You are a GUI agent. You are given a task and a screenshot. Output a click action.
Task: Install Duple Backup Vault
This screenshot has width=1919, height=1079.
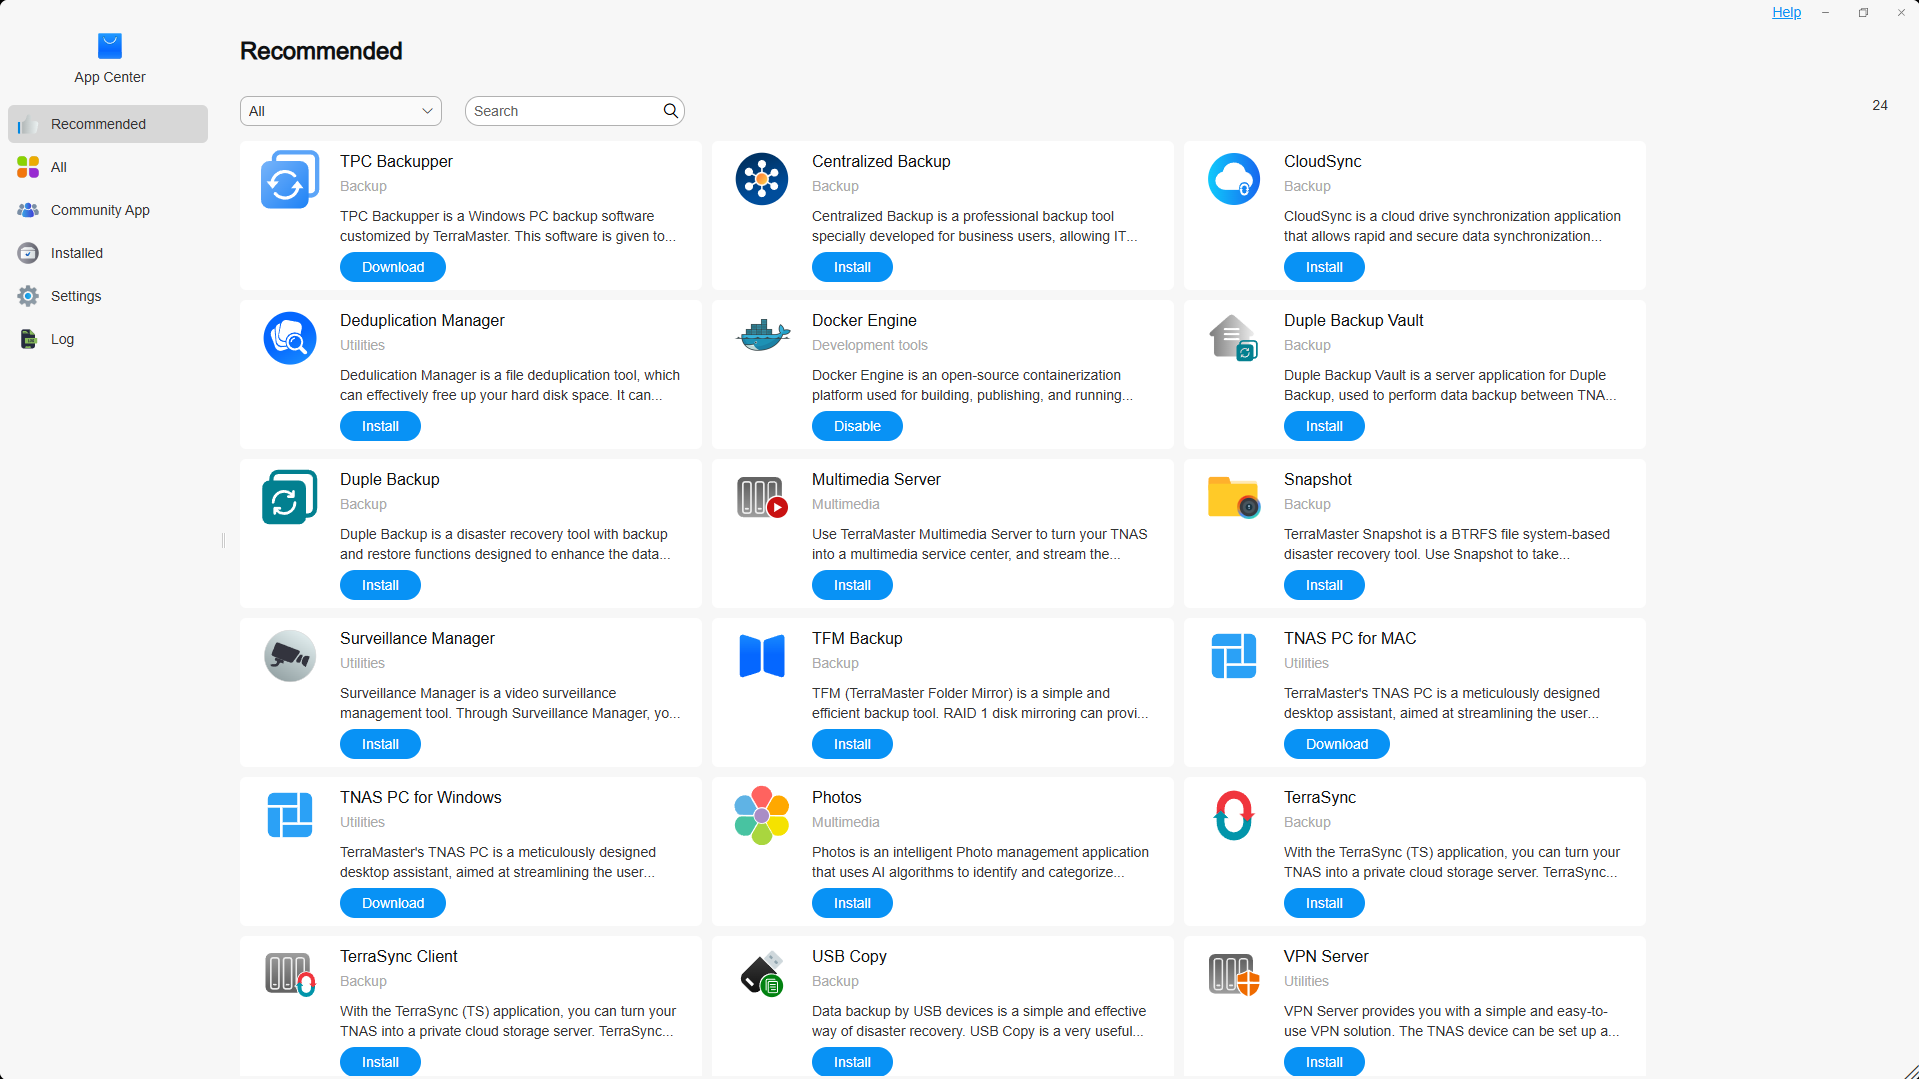[1324, 426]
